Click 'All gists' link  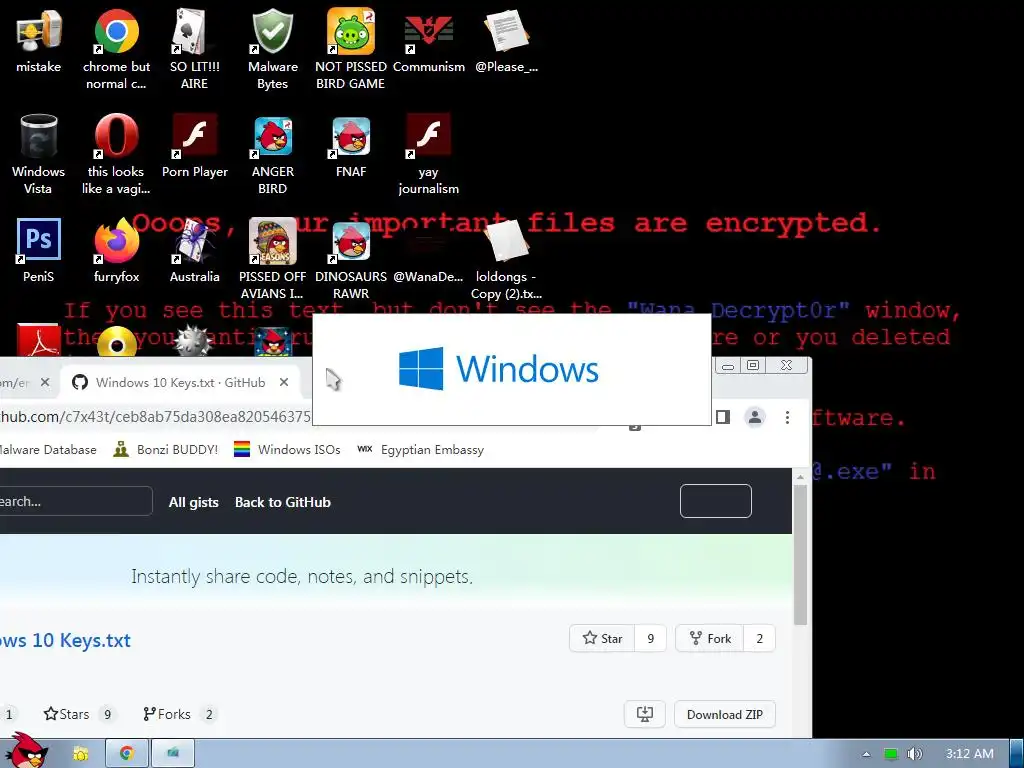click(x=193, y=502)
